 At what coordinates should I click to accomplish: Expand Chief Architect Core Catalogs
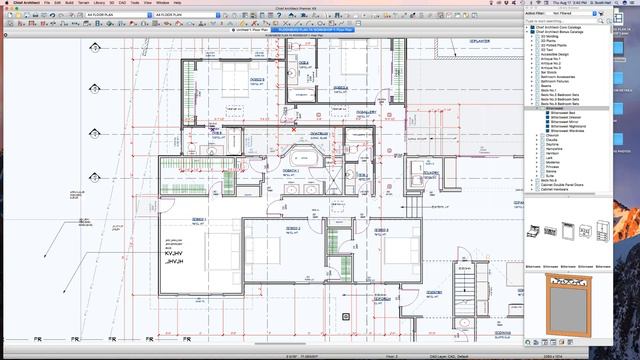527,27
